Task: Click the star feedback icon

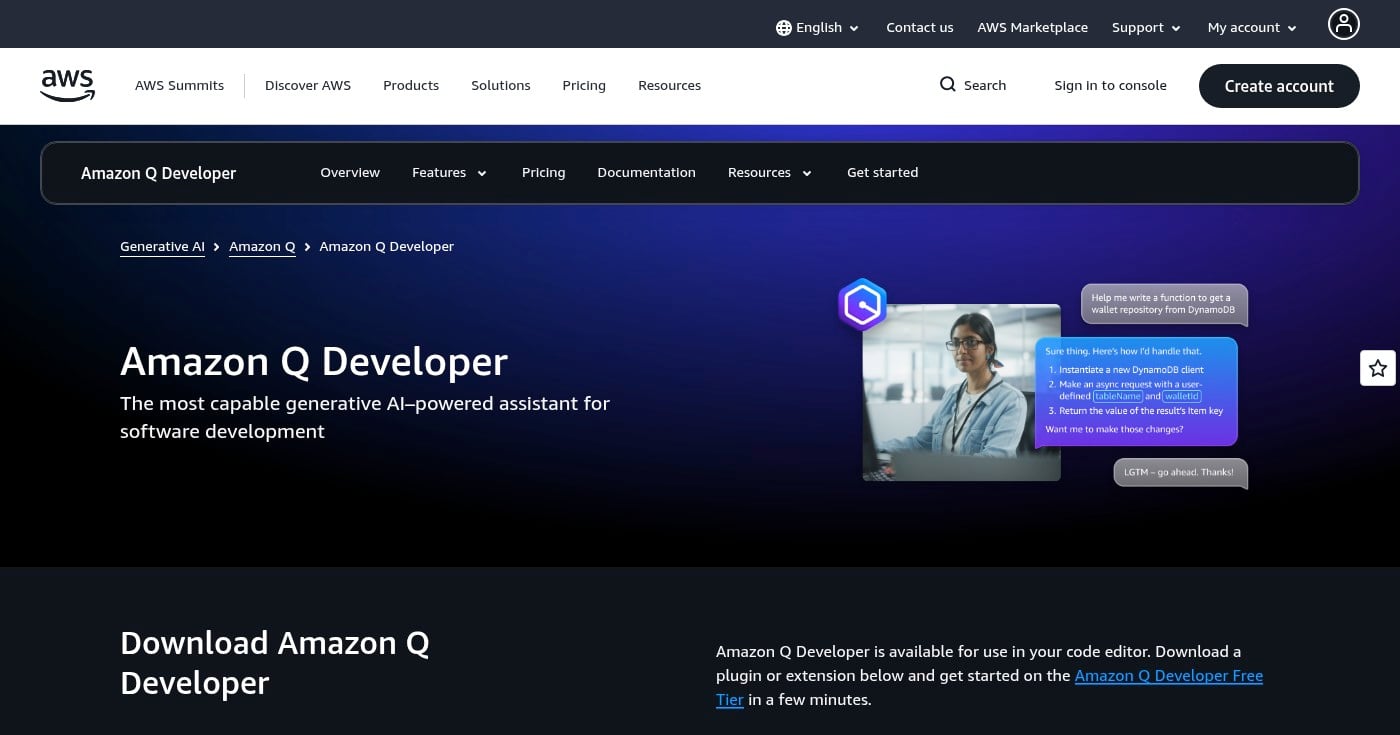Action: click(x=1378, y=368)
